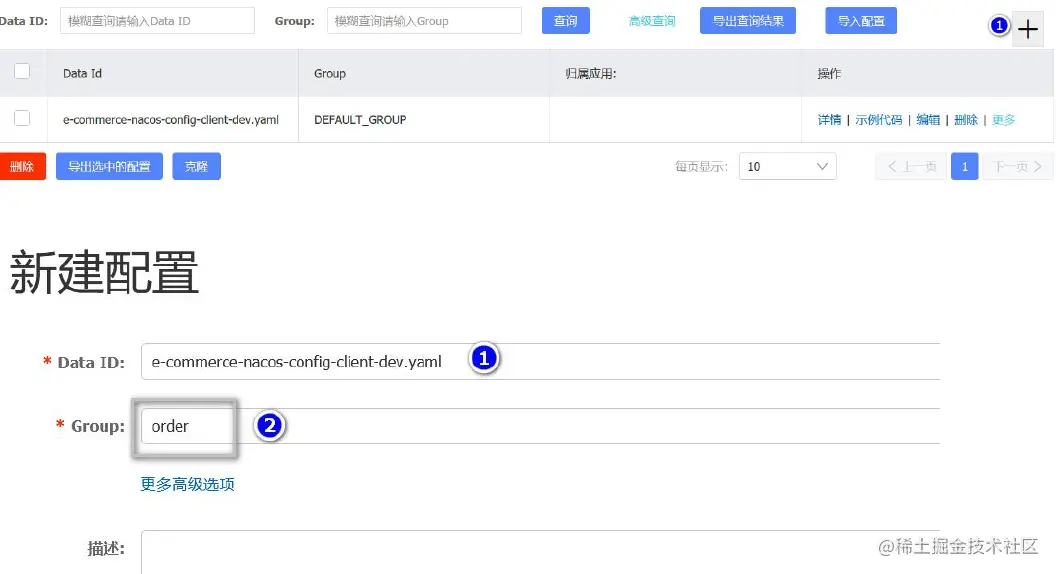Click the red 删除 delete button

click(x=22, y=166)
